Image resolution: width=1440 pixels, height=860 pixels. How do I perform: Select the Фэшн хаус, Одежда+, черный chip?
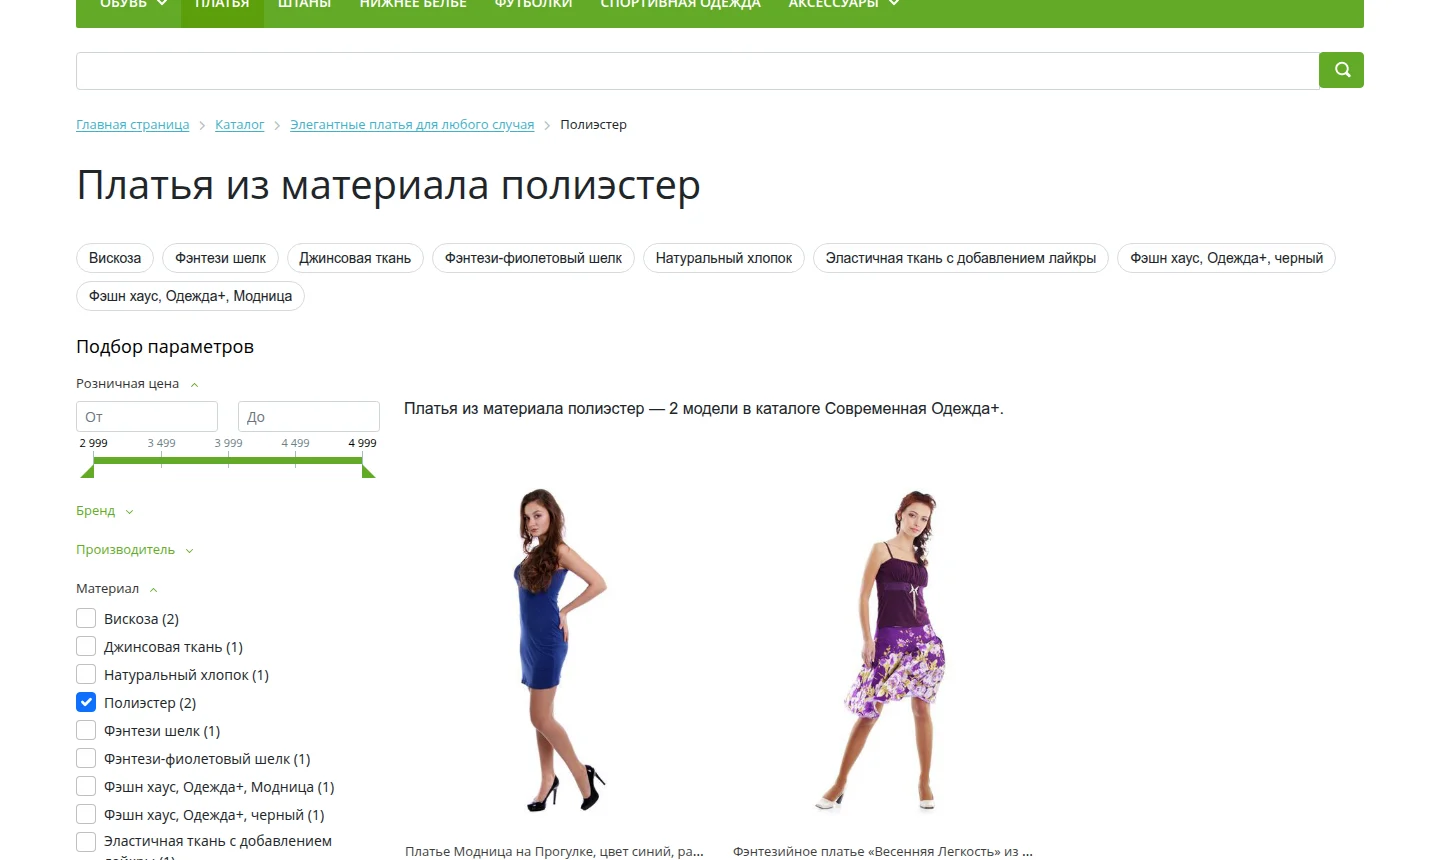click(1226, 258)
